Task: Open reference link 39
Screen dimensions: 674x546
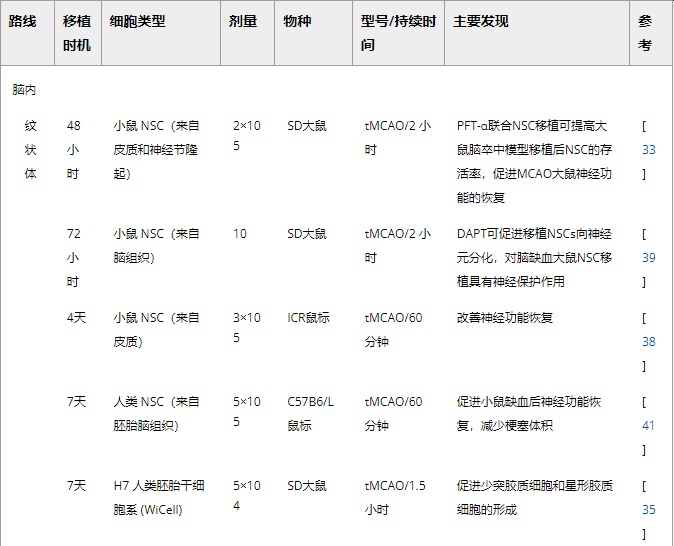Action: click(648, 257)
